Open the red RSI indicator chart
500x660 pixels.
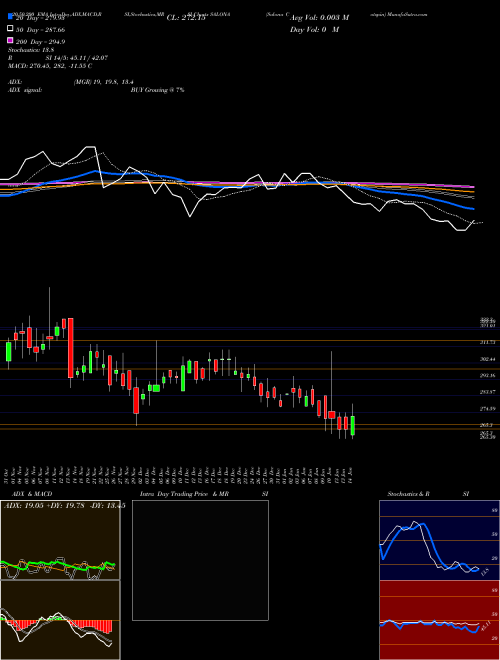(439, 620)
